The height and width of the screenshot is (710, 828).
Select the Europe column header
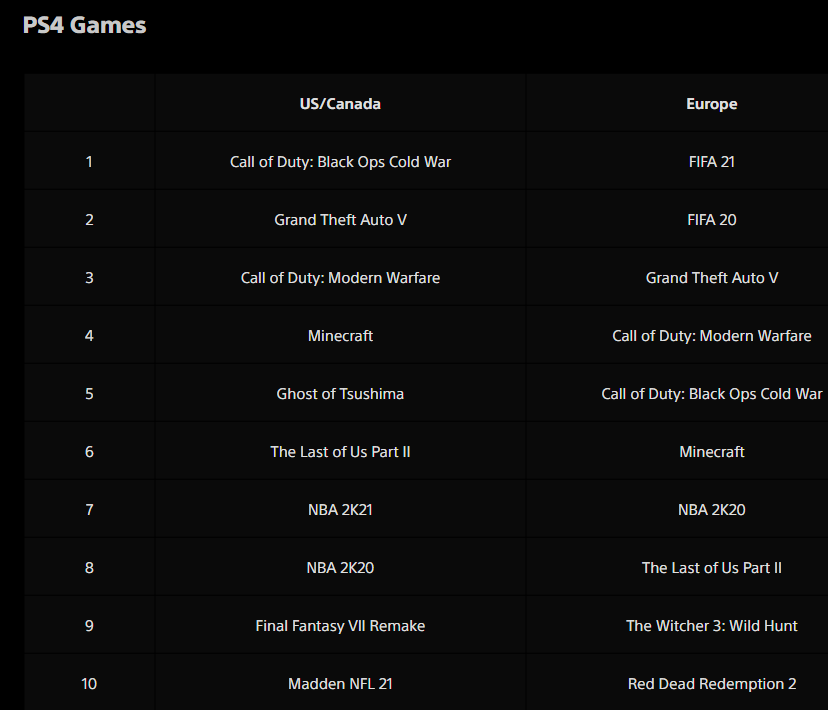[711, 103]
